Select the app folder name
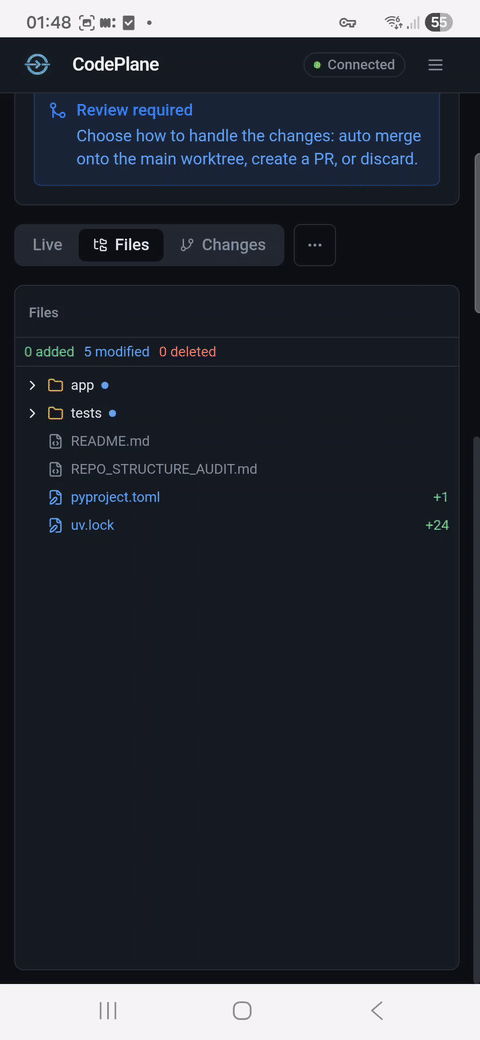Image resolution: width=480 pixels, height=1040 pixels. (82, 385)
